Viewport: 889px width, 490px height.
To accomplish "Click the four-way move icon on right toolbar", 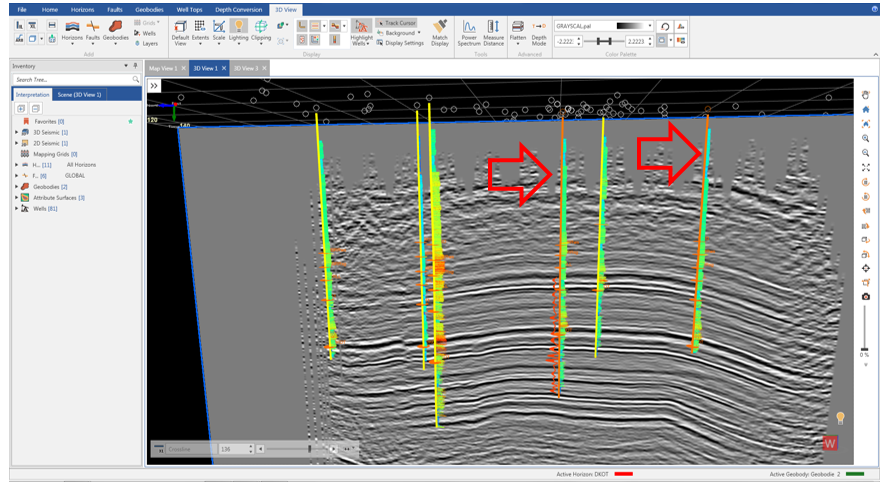I will [866, 268].
